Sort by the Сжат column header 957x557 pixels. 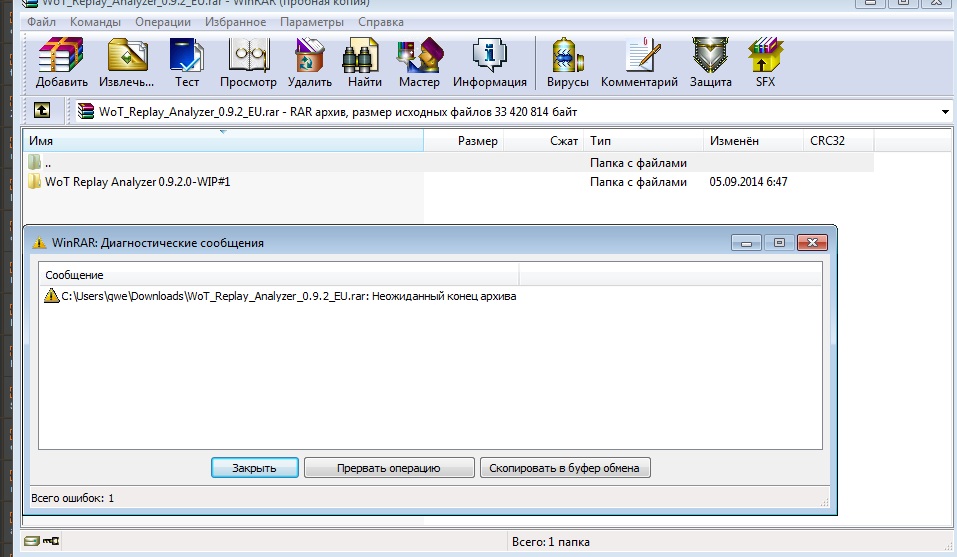point(543,140)
